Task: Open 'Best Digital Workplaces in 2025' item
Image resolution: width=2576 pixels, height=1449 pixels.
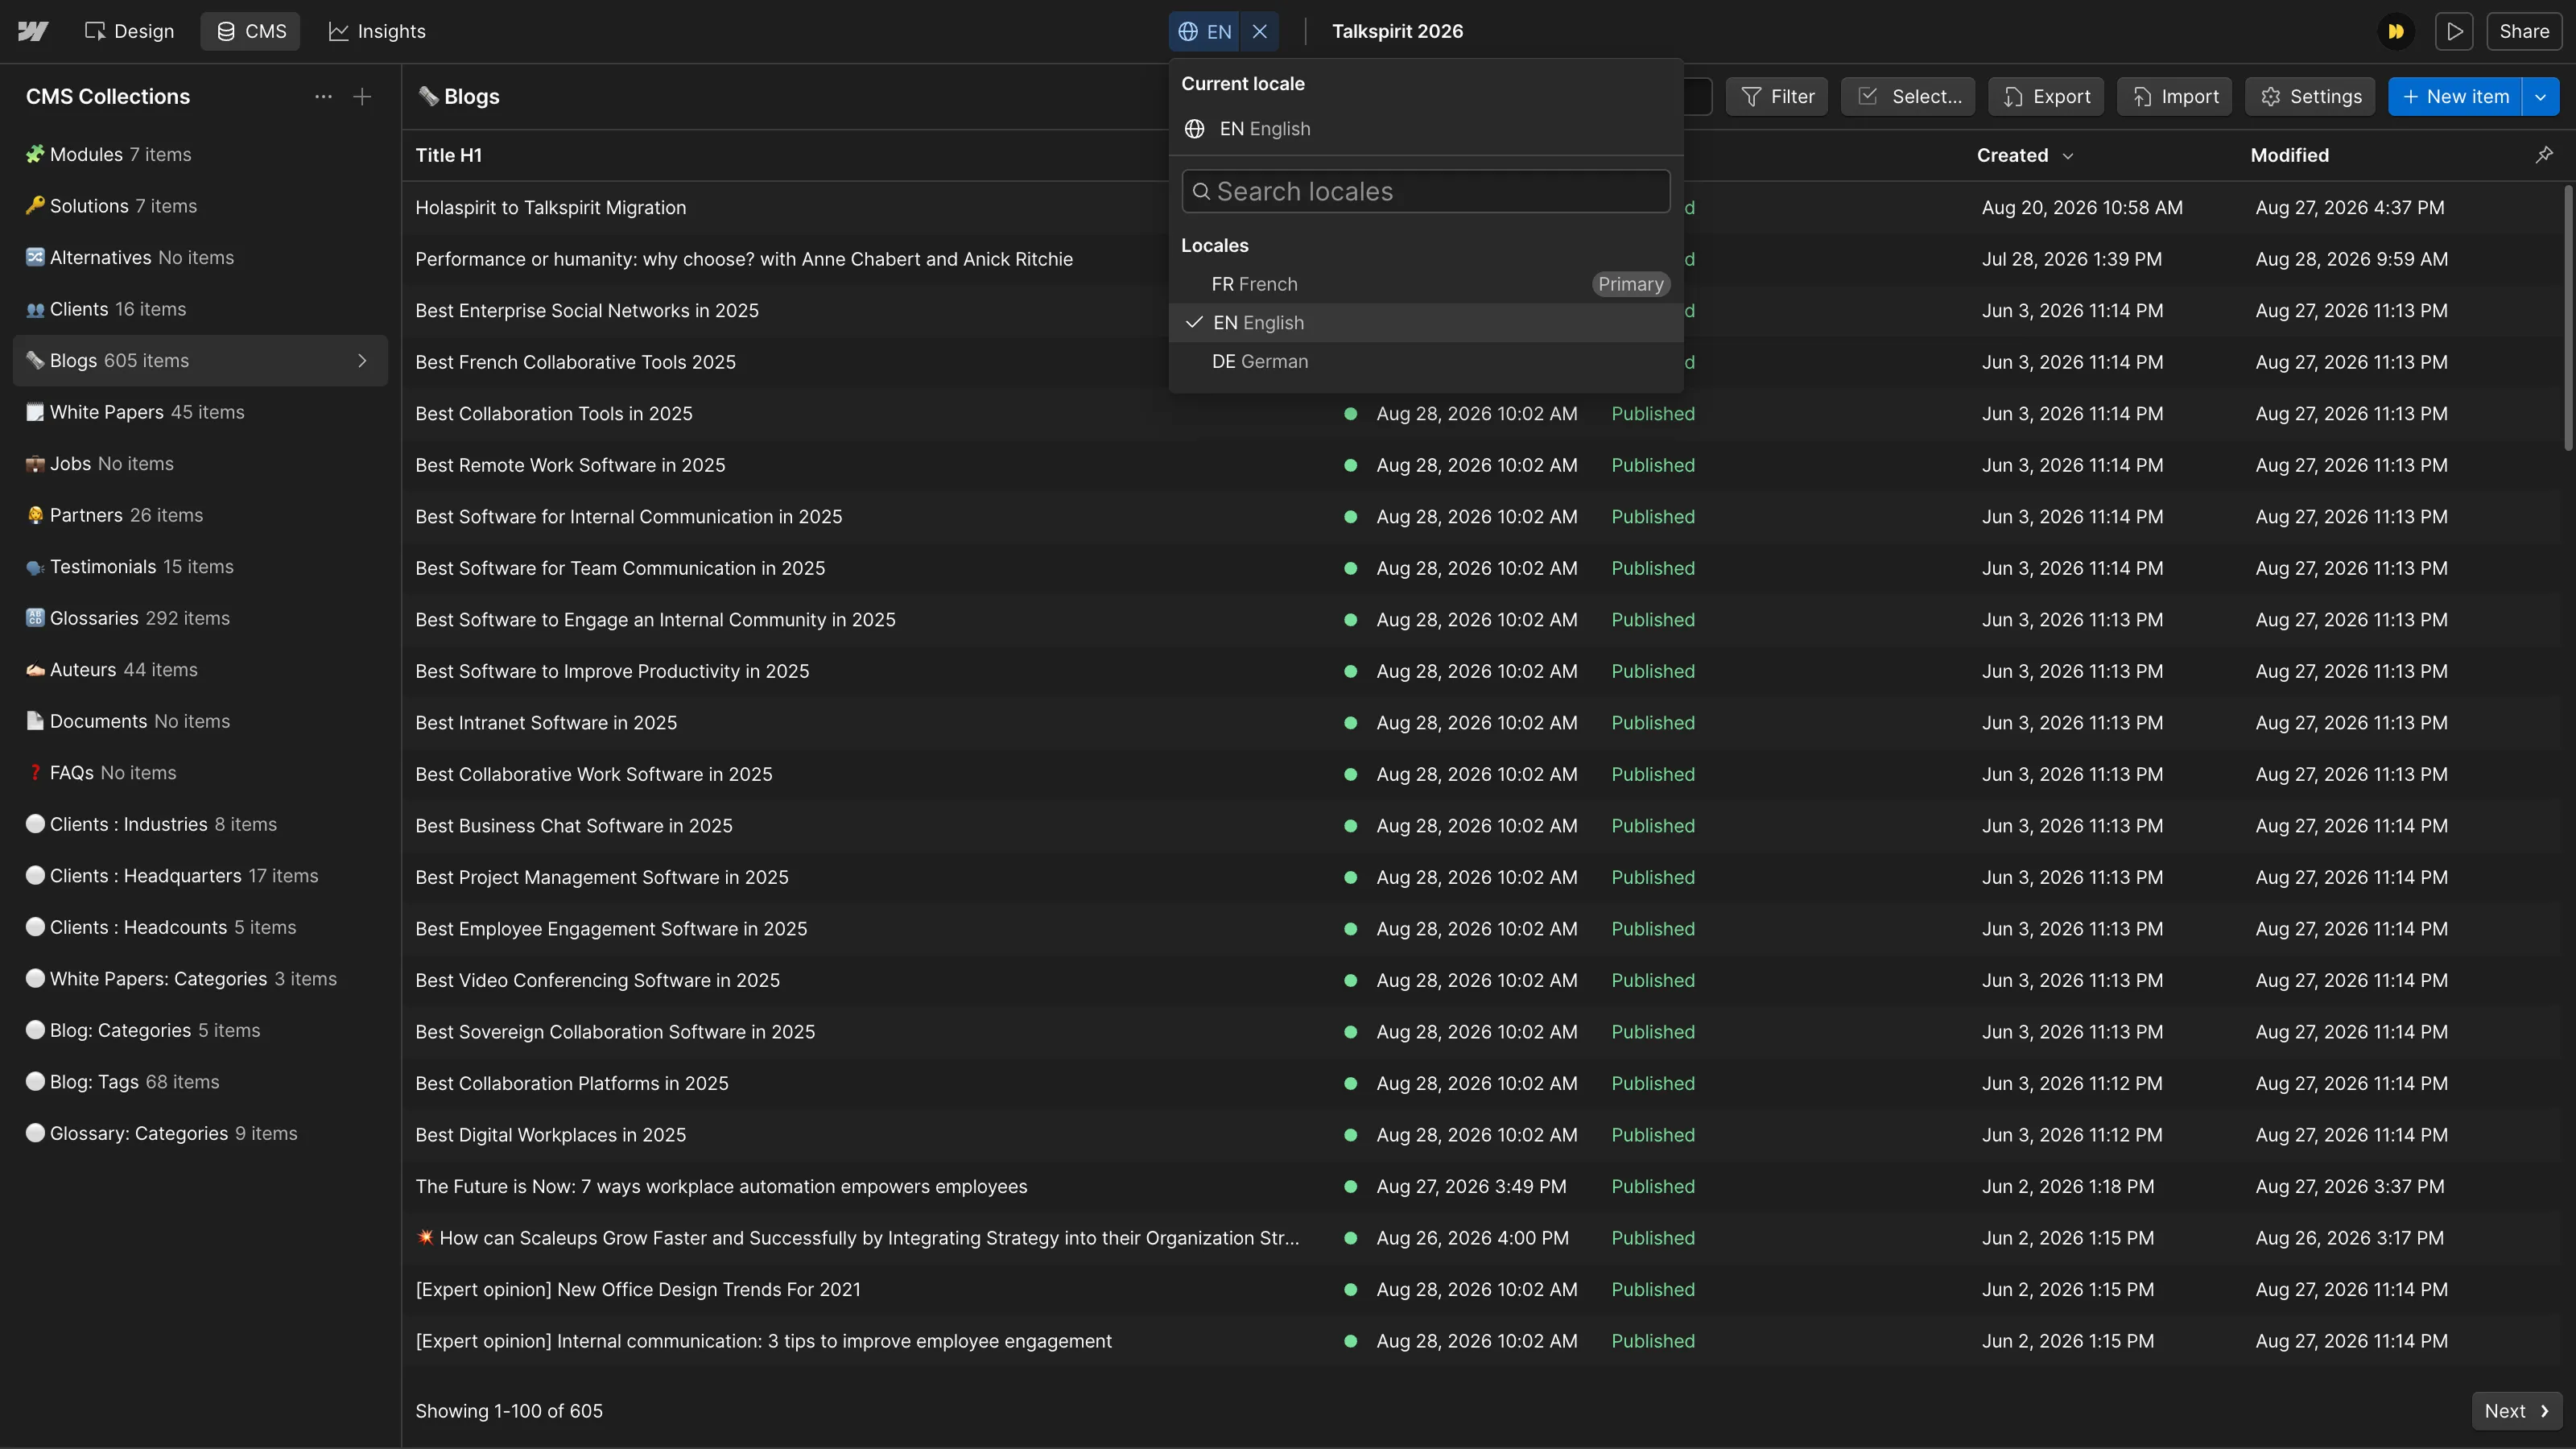Action: (x=551, y=1134)
